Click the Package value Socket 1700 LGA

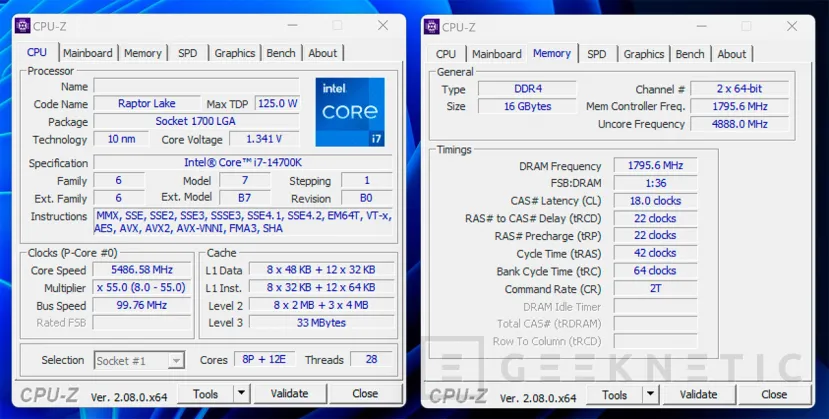(197, 121)
